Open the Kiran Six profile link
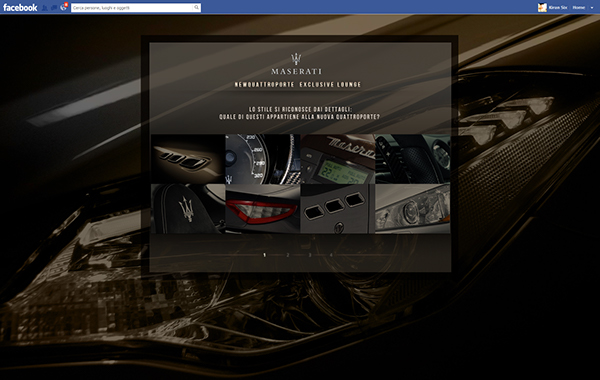The width and height of the screenshot is (600, 380). [558, 7]
